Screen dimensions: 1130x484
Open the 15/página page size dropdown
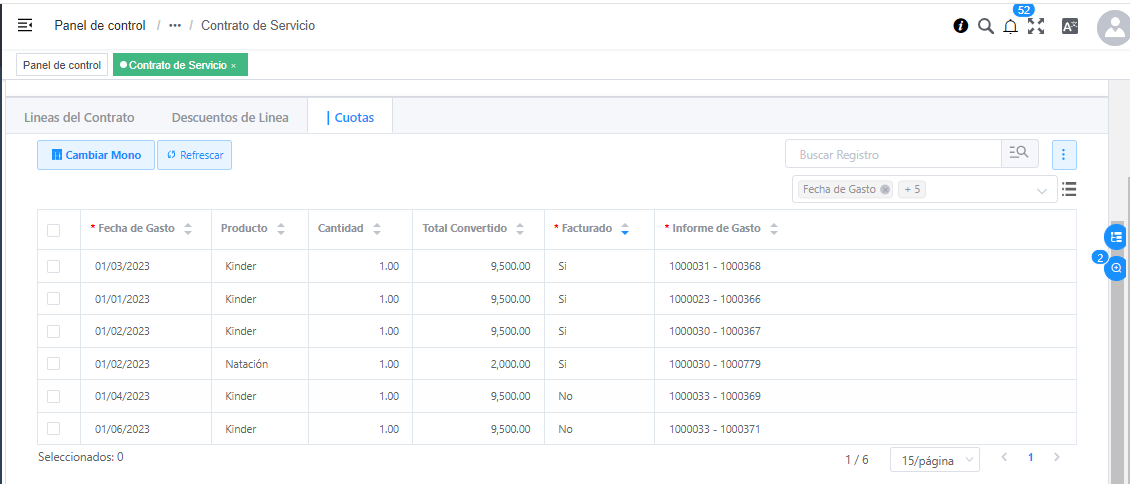tap(934, 460)
